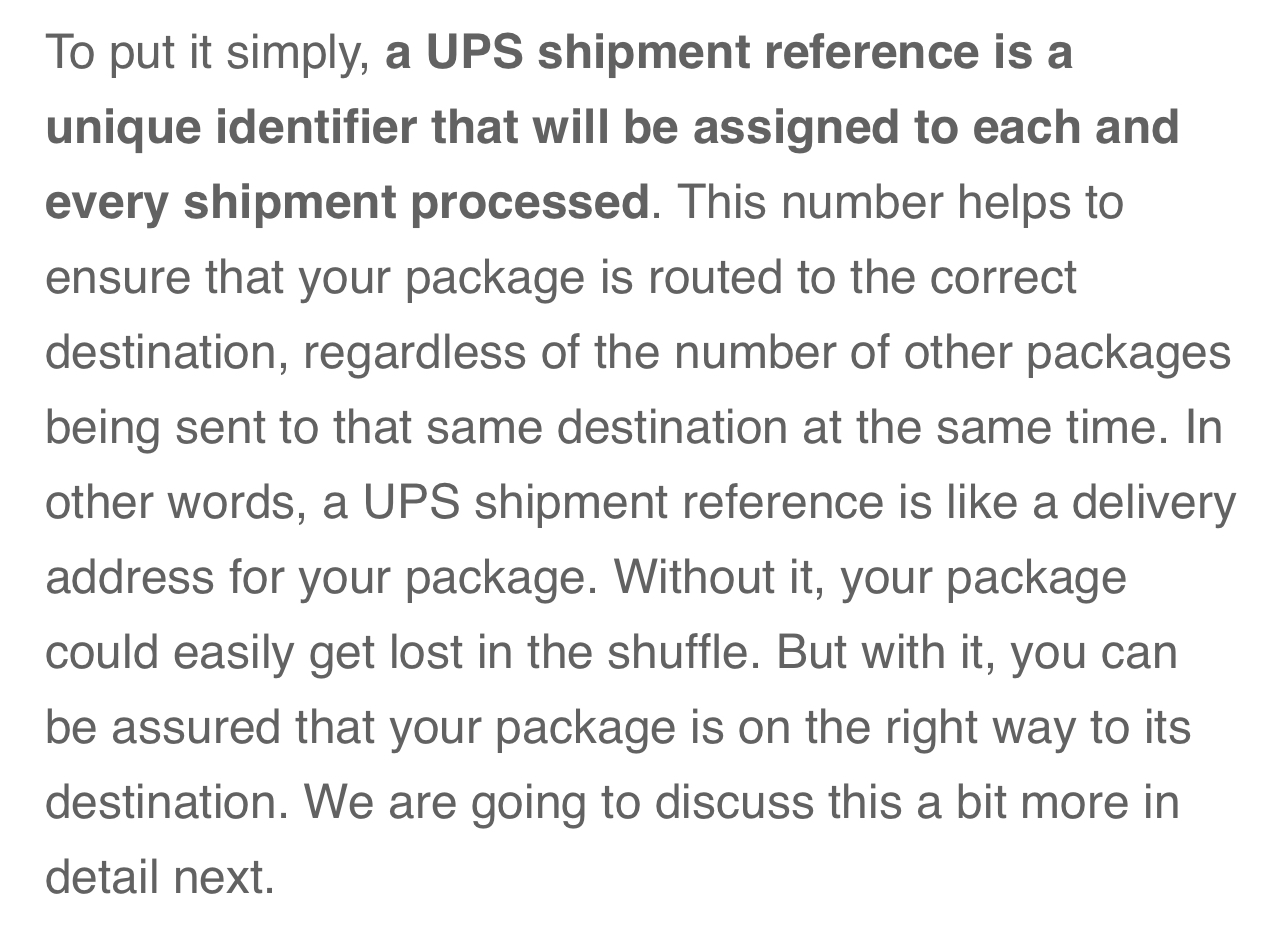
Task: Click the words 'assigned to each and'
Action: 936,128
